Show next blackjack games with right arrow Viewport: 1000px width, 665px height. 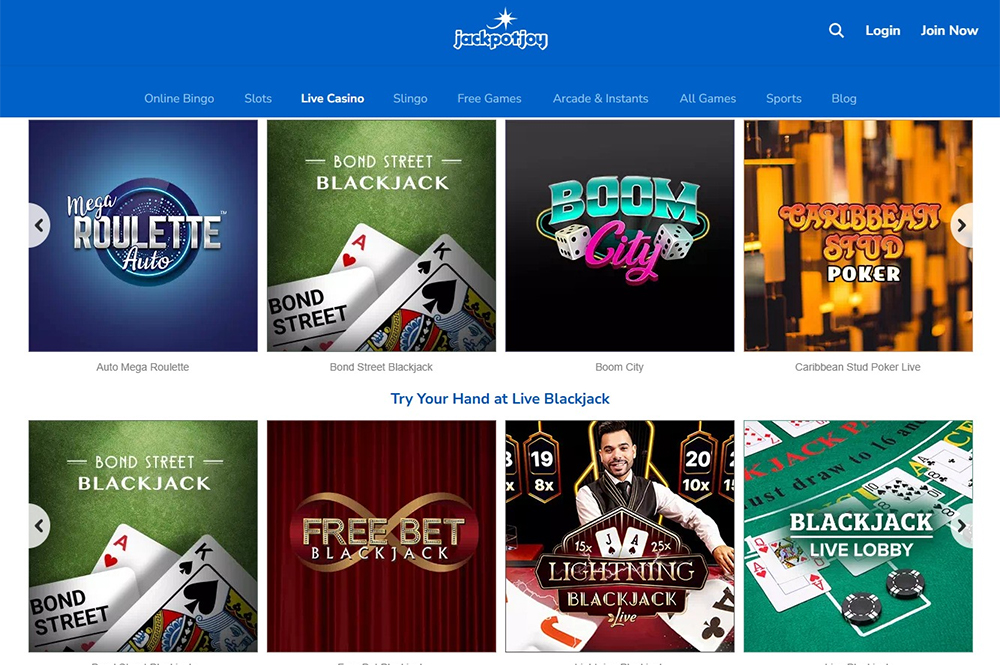(x=962, y=526)
